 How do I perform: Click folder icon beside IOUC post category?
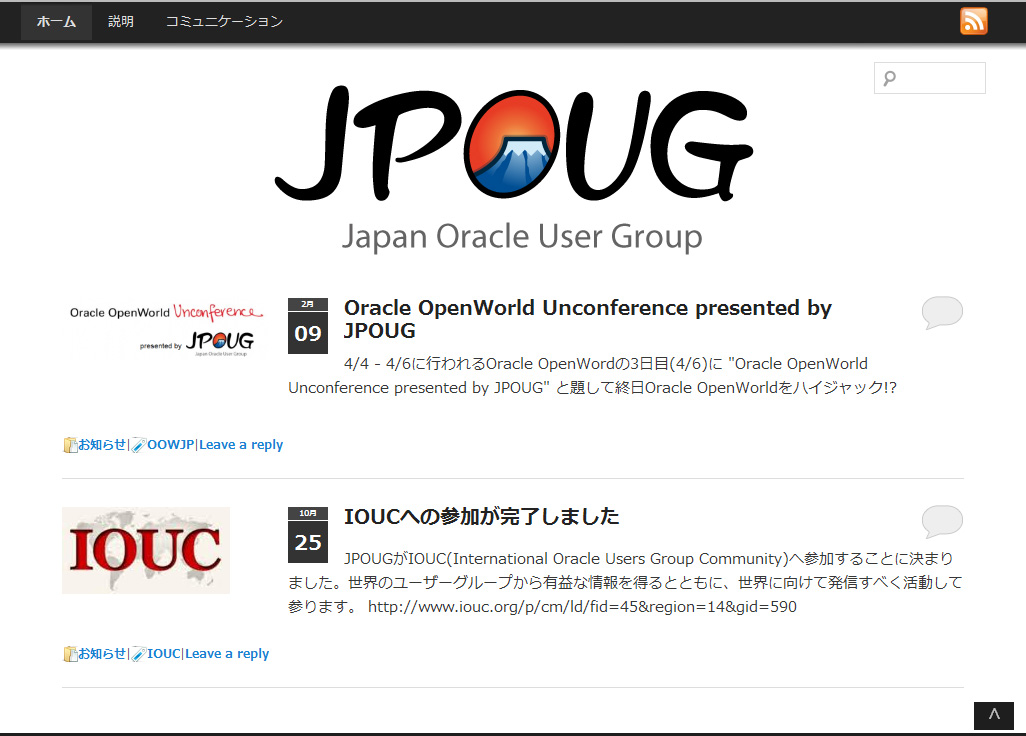click(x=70, y=654)
